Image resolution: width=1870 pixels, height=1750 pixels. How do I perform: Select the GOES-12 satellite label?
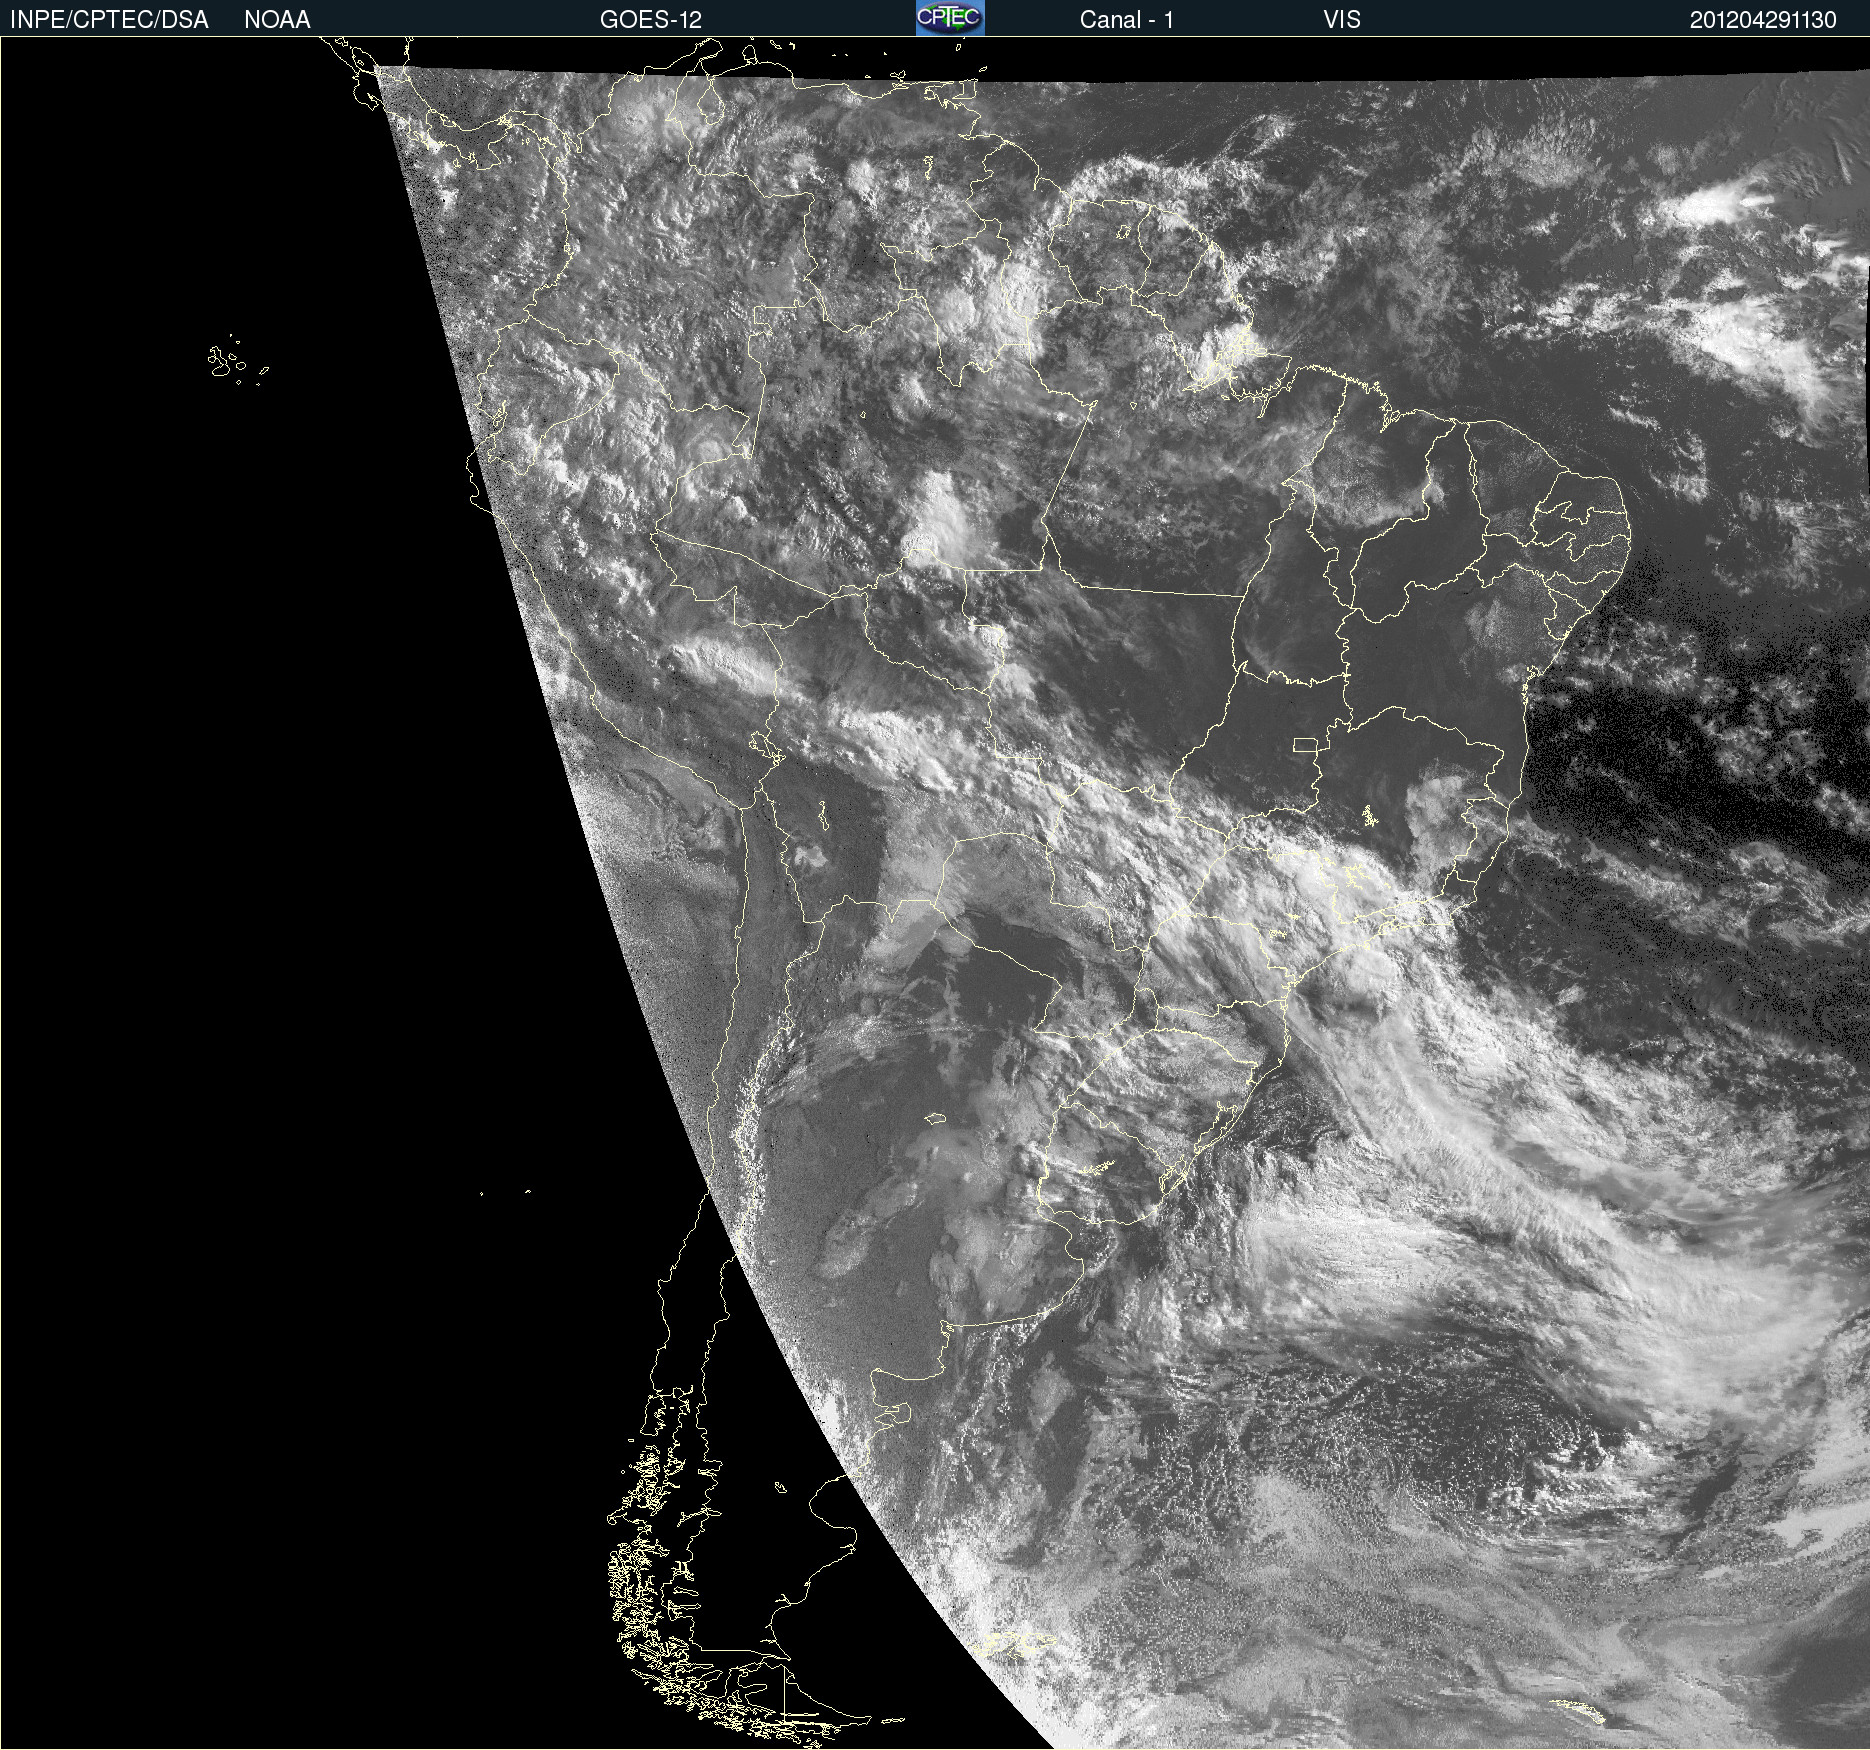(651, 19)
